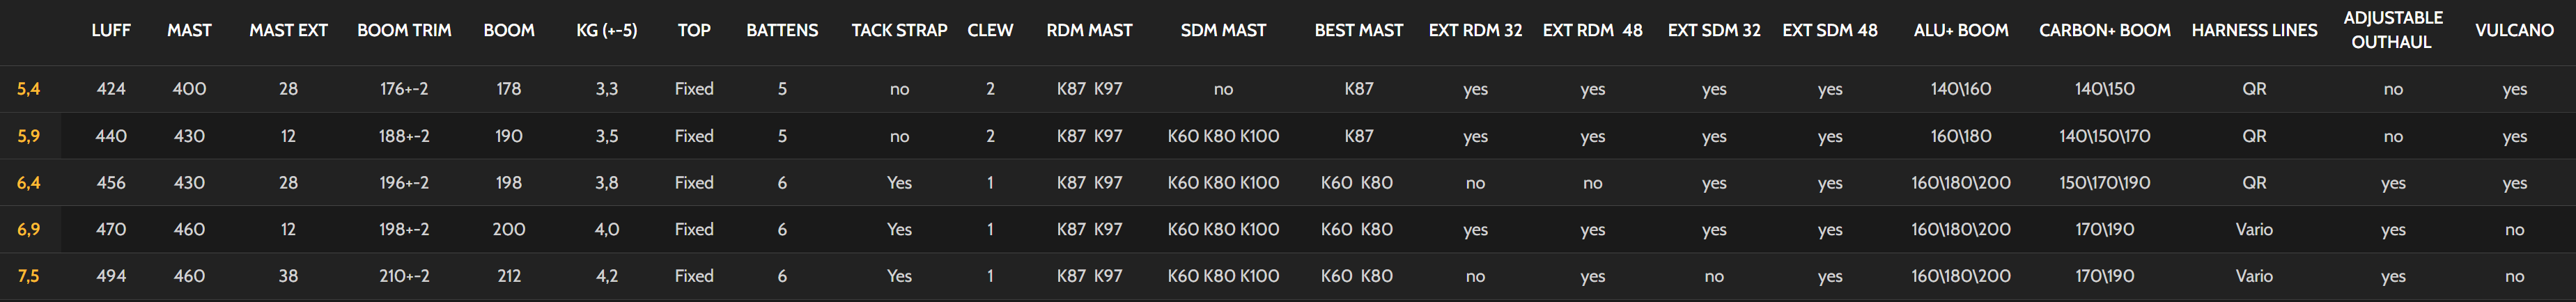Click the ADJUSTABLE OUTHAUL column header
Image resolution: width=2576 pixels, height=302 pixels.
tap(2392, 30)
